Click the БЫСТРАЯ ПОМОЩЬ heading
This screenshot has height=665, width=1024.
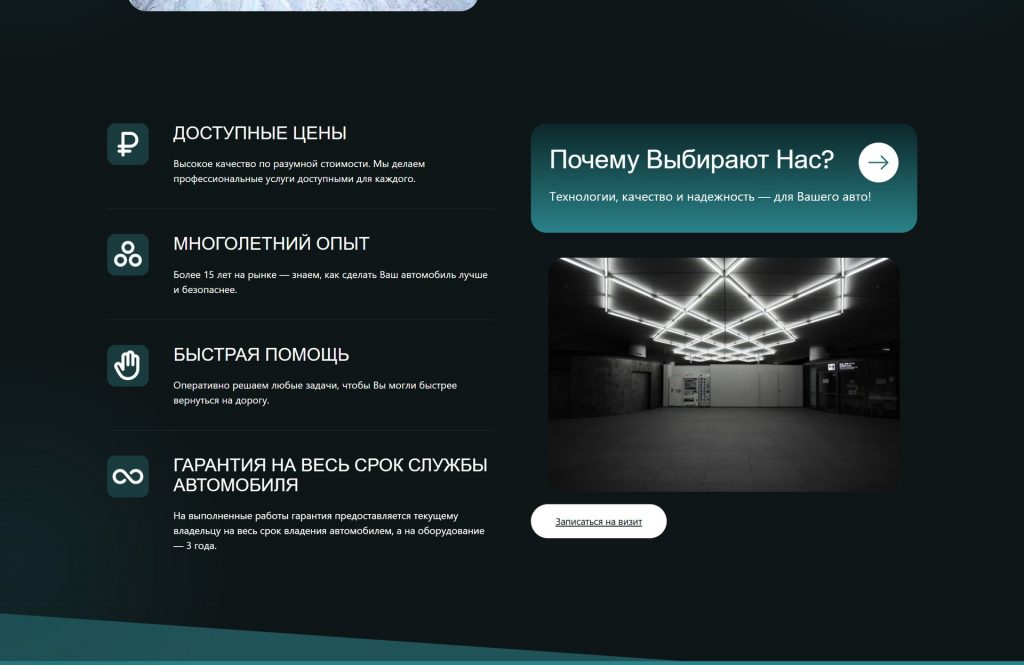(261, 355)
